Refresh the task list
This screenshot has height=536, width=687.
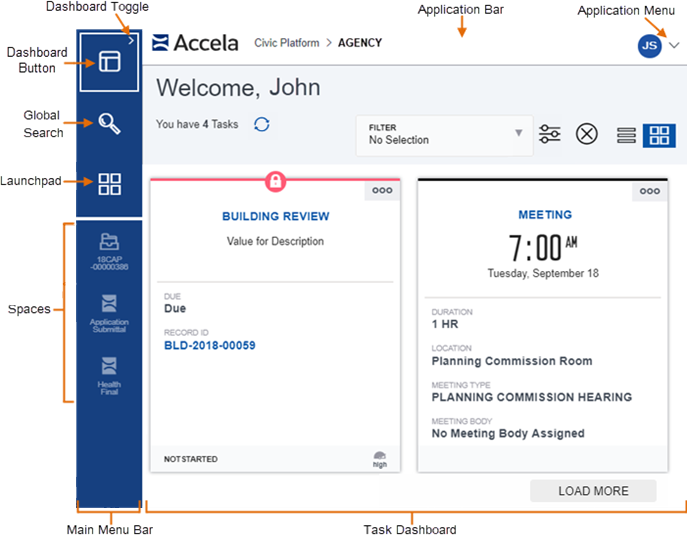[261, 125]
